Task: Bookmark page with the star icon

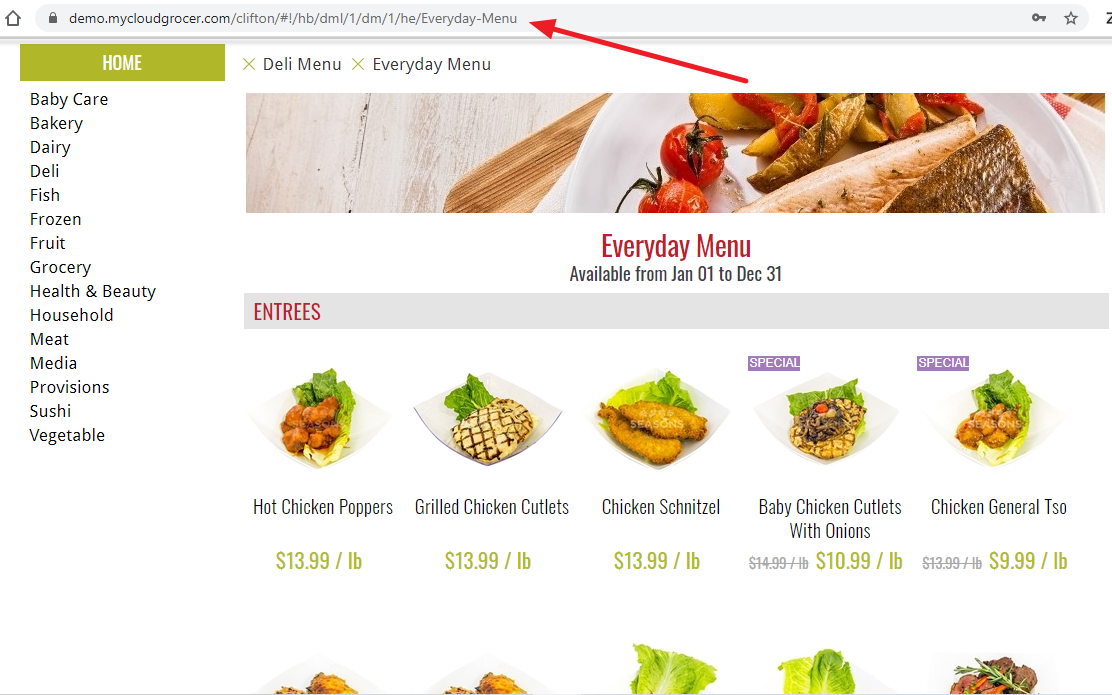Action: [1071, 18]
